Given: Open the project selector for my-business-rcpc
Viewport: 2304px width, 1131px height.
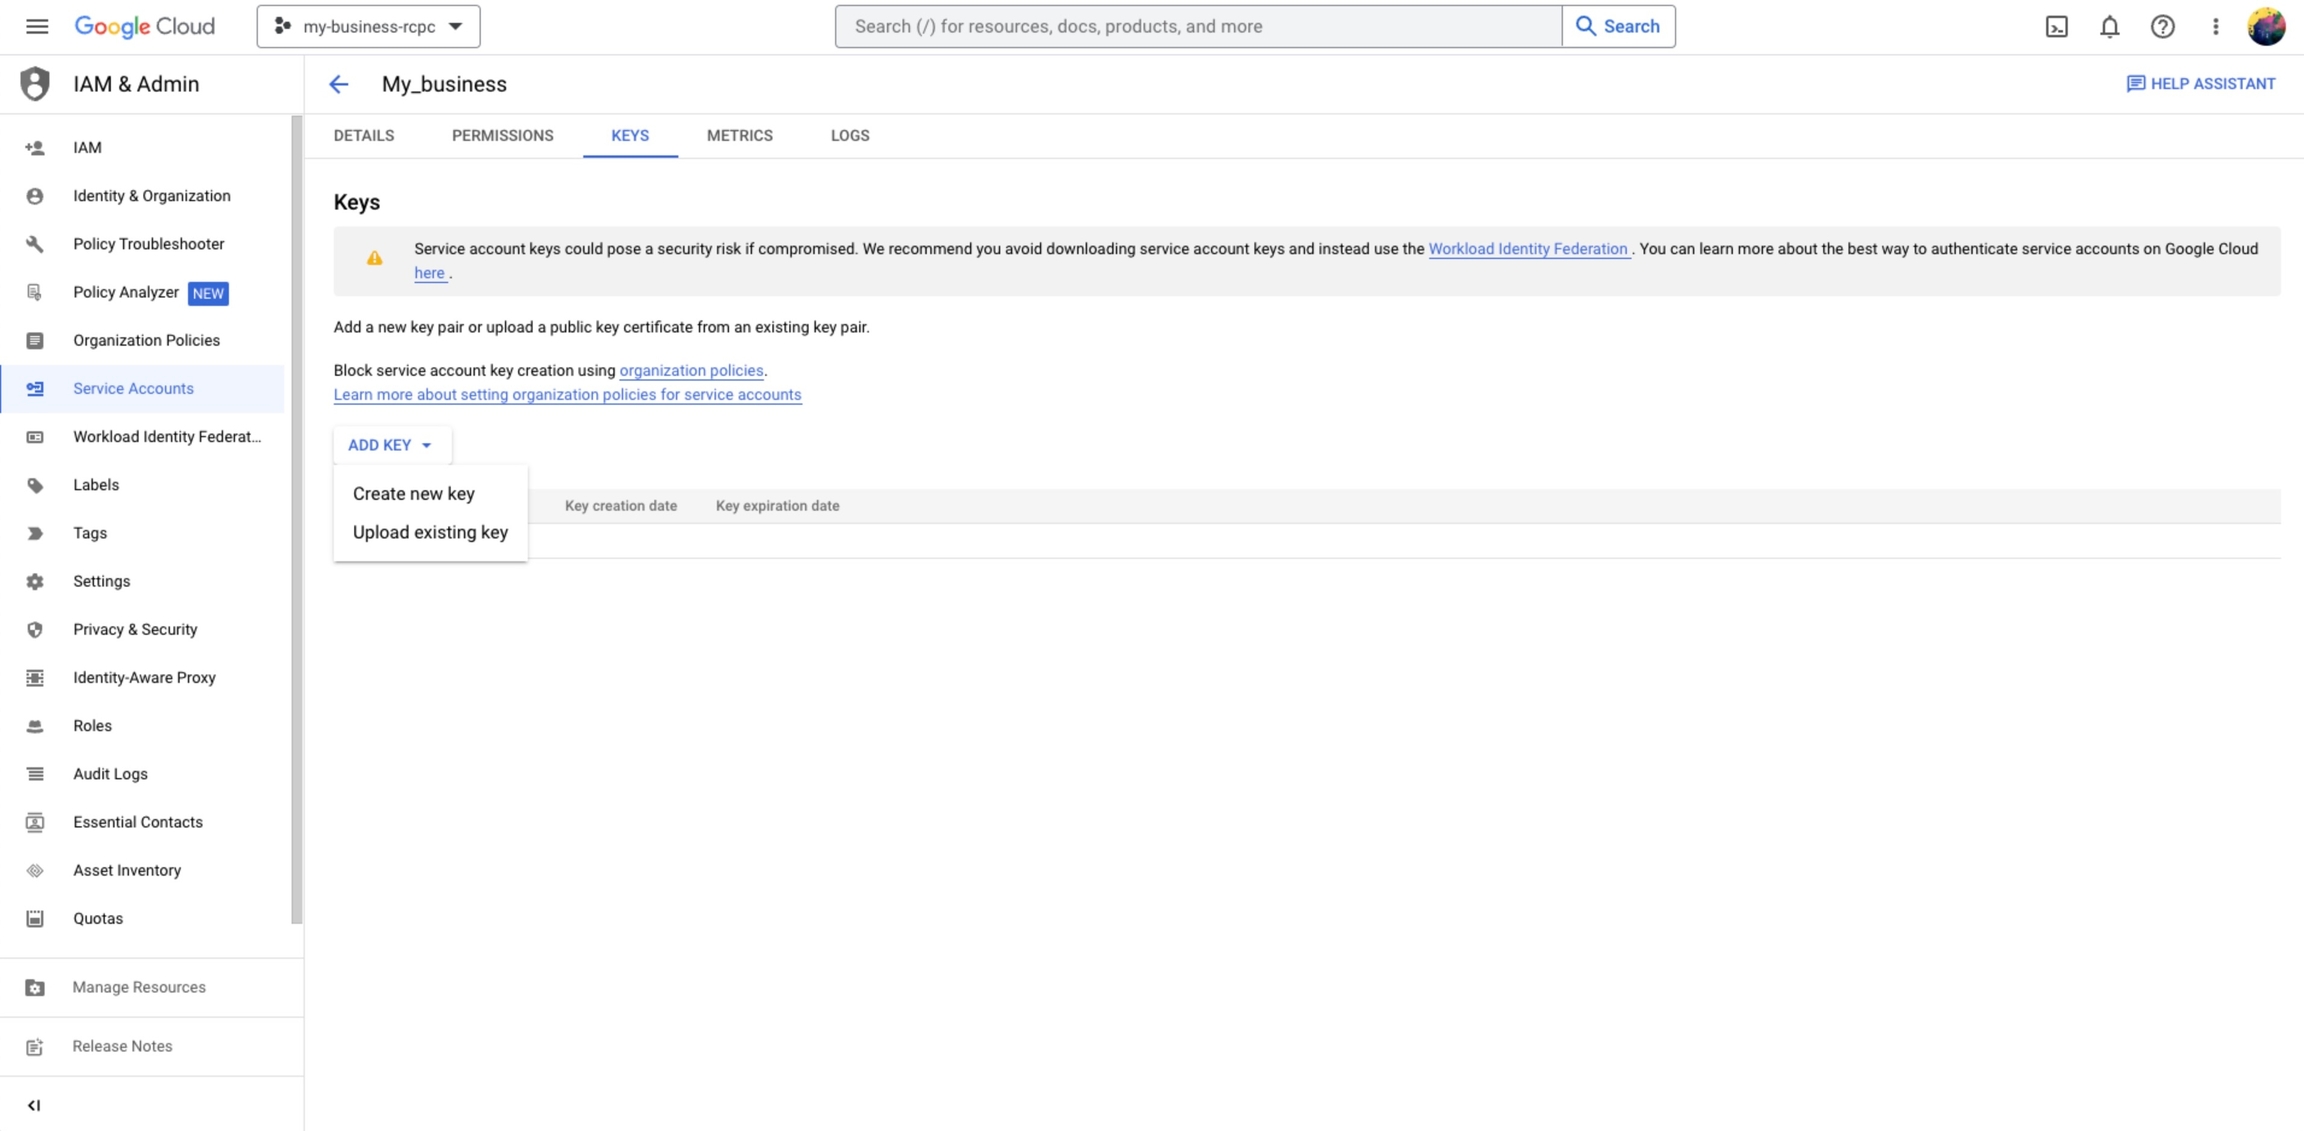Looking at the screenshot, I should click(x=367, y=26).
